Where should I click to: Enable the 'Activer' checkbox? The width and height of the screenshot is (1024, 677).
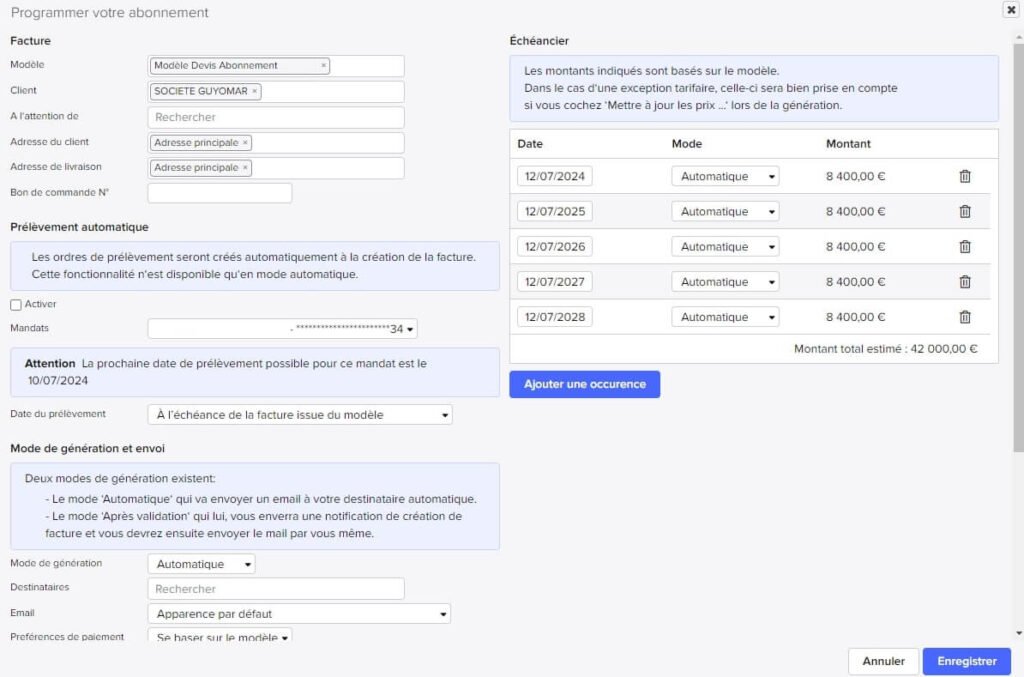pos(16,305)
